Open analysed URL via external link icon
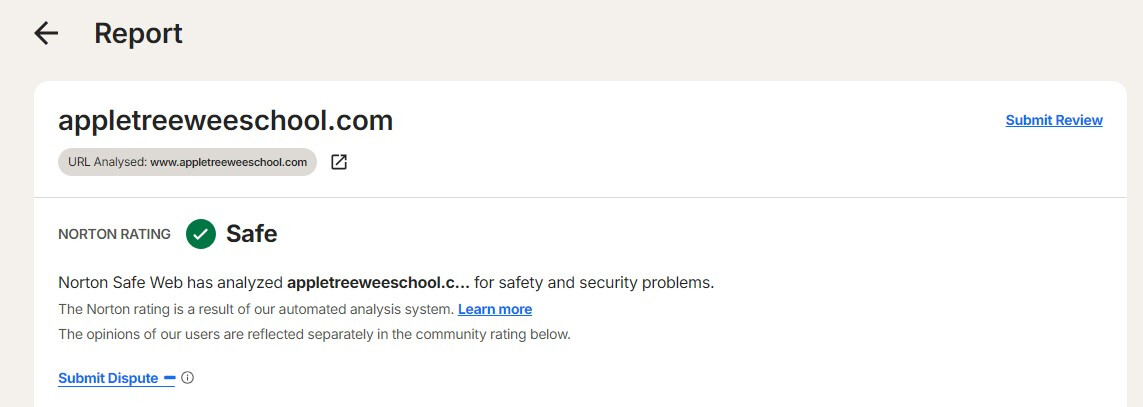Viewport: 1143px width, 407px height. point(339,162)
